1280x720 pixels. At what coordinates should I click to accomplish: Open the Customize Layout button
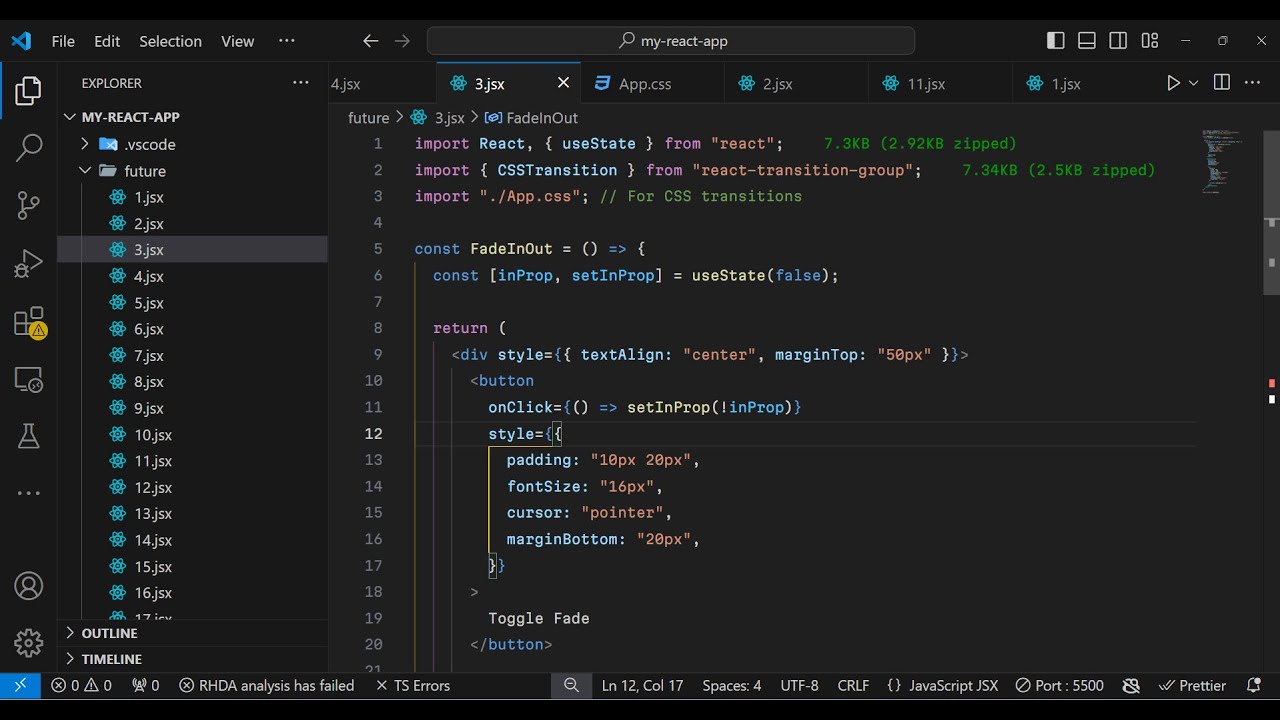point(1150,41)
